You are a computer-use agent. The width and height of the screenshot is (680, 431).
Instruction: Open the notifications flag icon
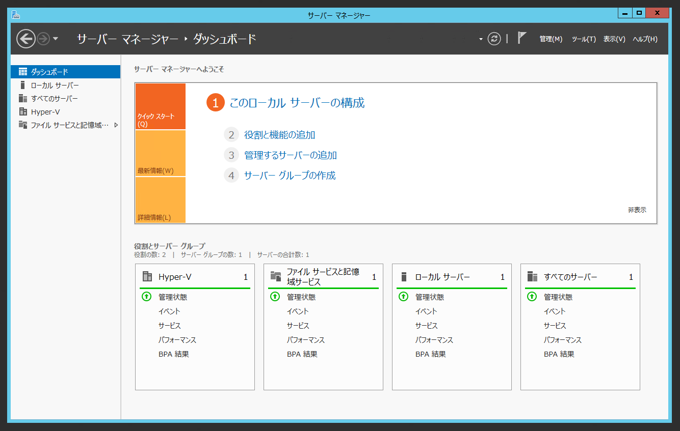(522, 39)
